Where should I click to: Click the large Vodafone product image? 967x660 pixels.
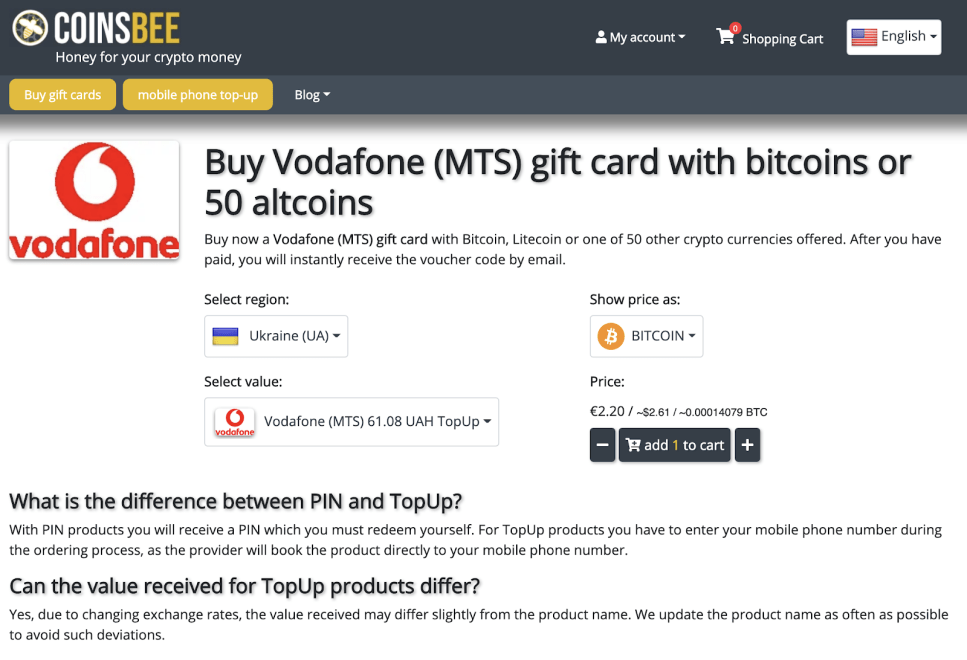(x=94, y=201)
